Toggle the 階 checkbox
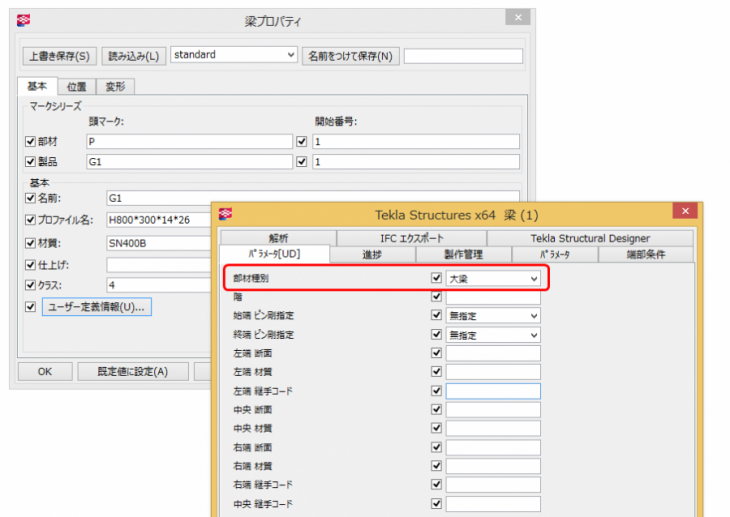 (436, 296)
